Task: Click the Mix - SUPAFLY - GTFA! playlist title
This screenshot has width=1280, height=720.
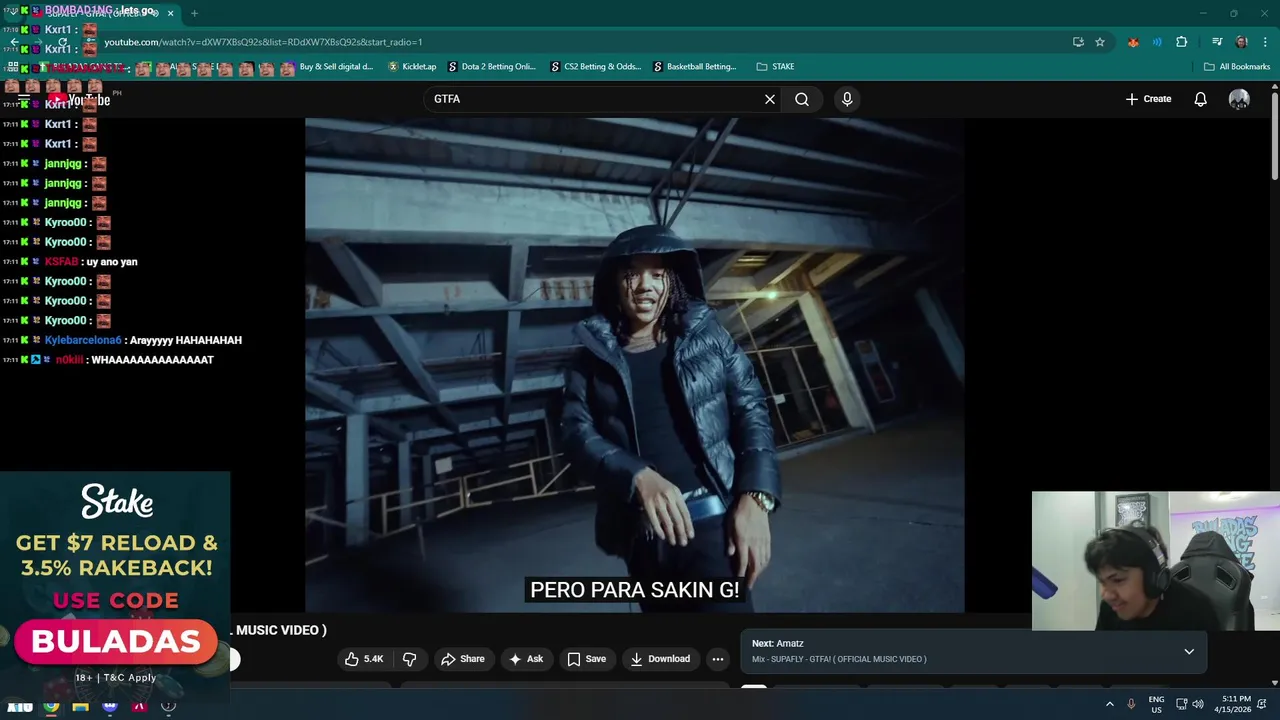Action: (839, 659)
